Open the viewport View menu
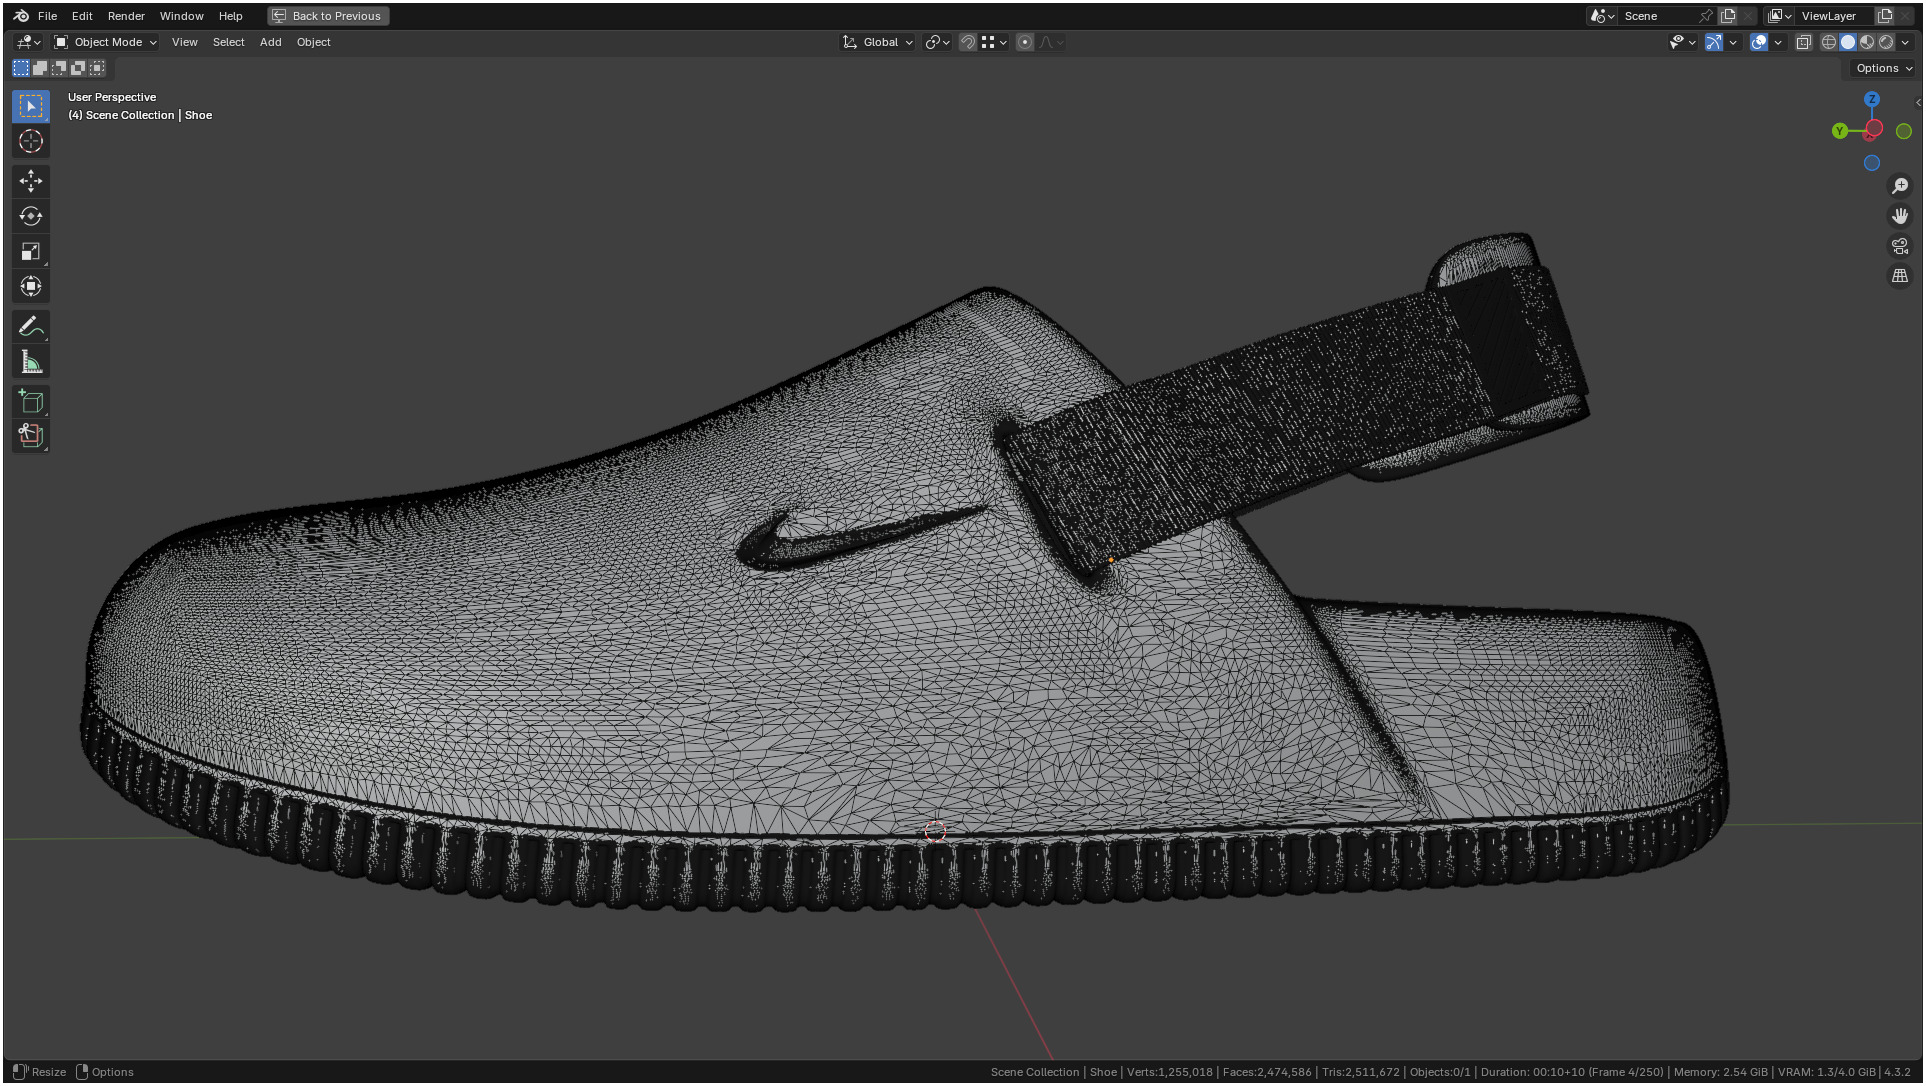The image size is (1926, 1086). point(184,42)
